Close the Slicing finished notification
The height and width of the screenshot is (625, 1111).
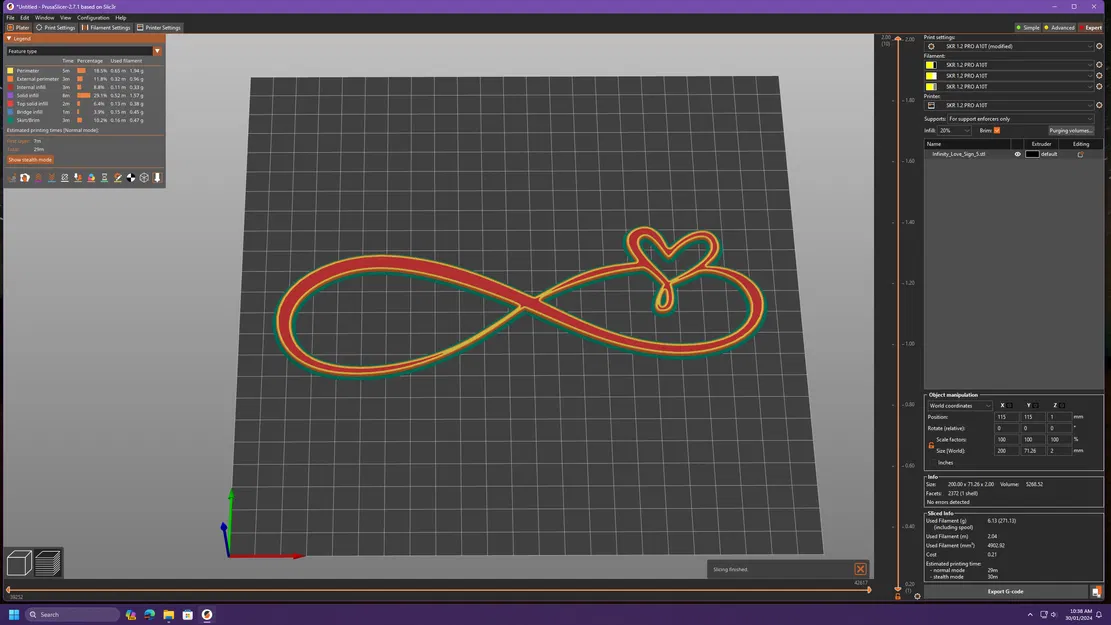click(860, 569)
